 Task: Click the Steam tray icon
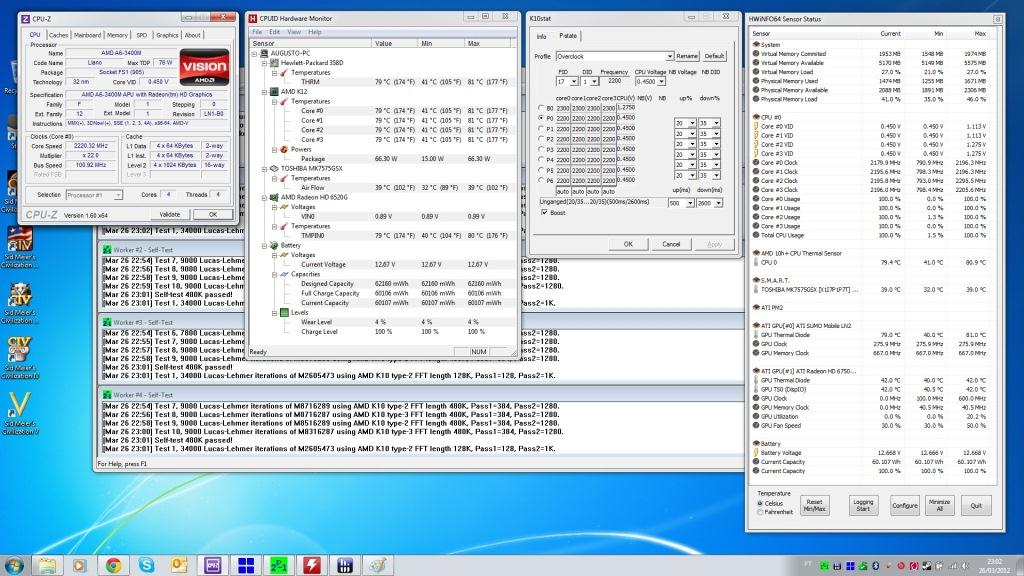click(x=927, y=566)
